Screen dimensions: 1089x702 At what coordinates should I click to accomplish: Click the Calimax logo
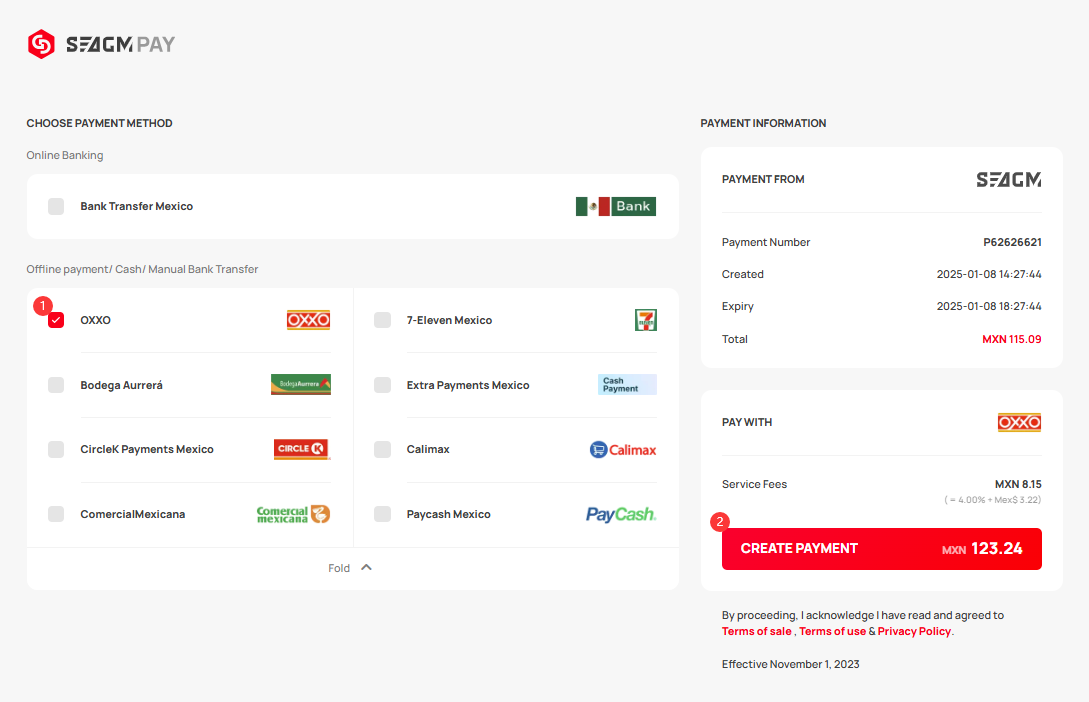pyautogui.click(x=623, y=450)
